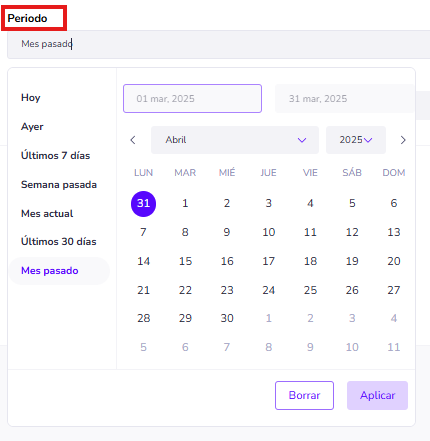Viewport: 430px width, 441px height.
Task: Click start date field 01 mar, 2025
Action: (x=192, y=99)
